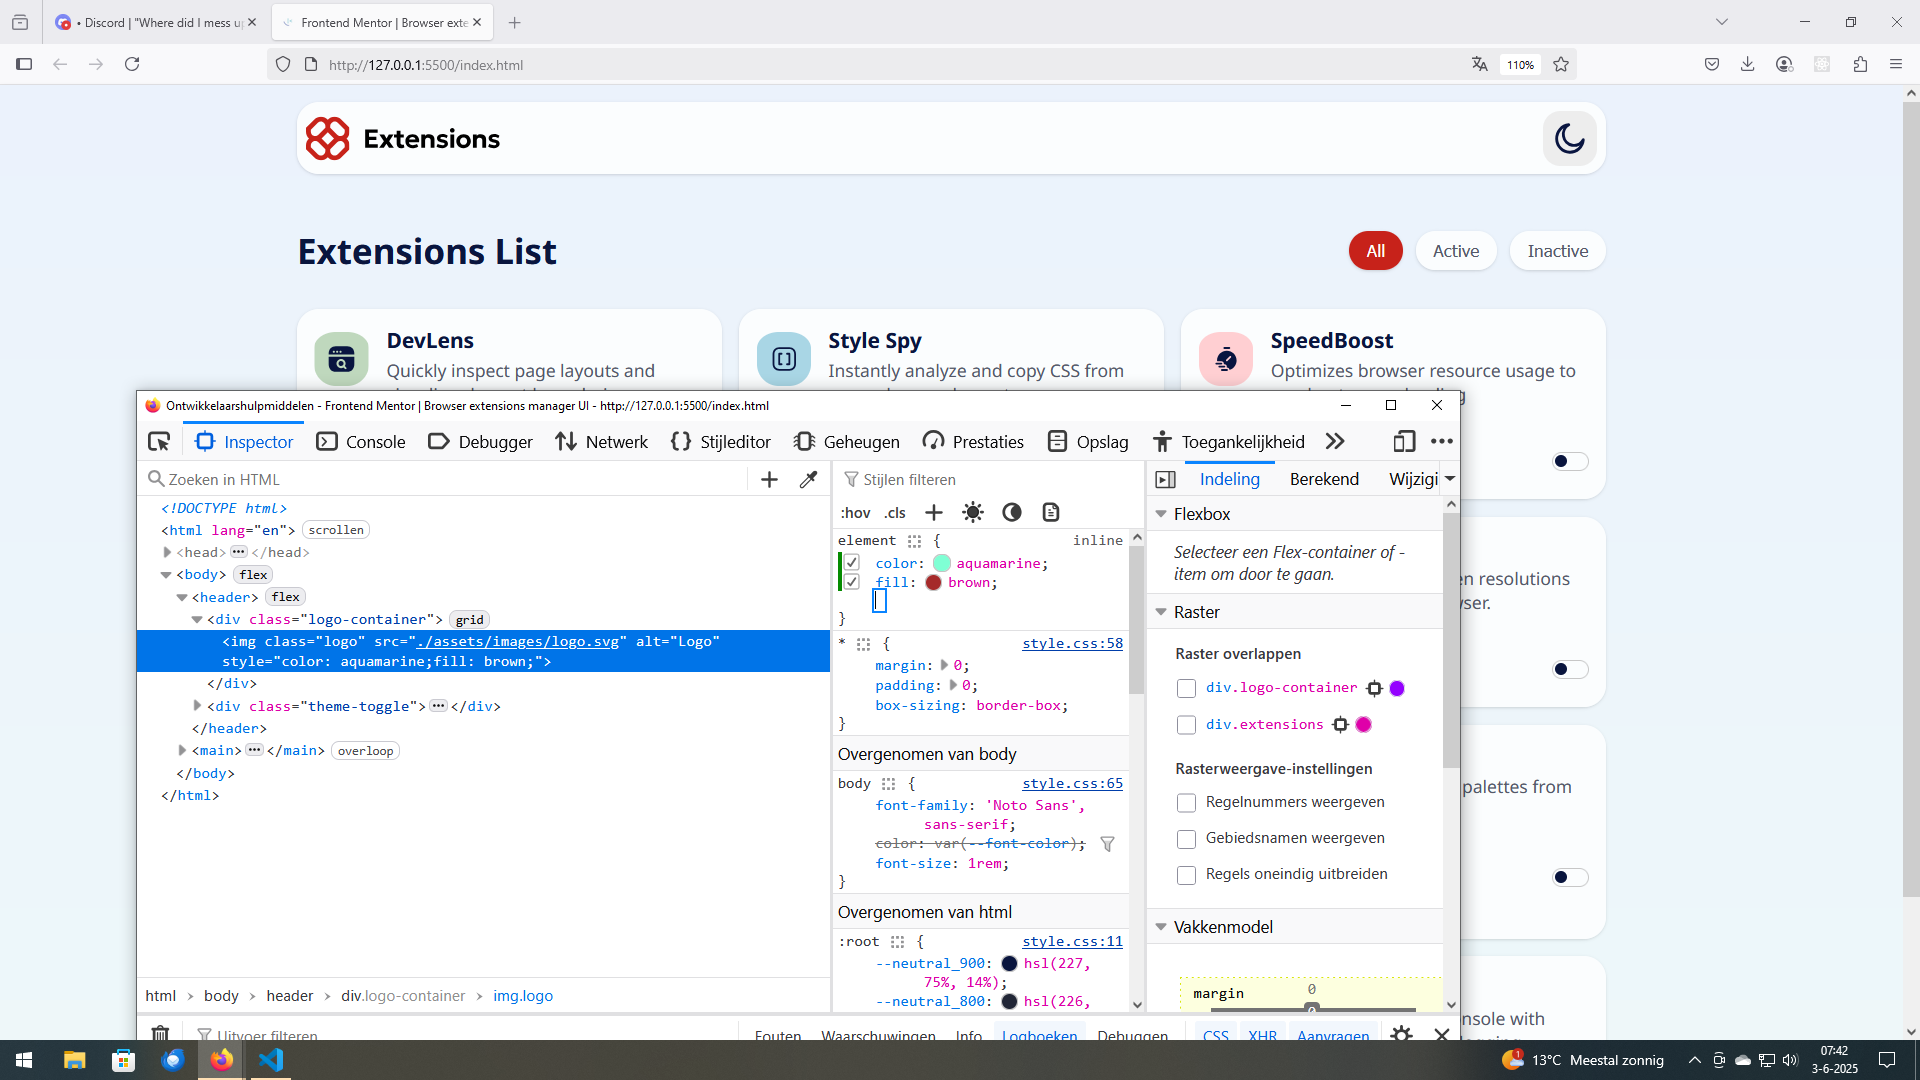The image size is (1920, 1080).
Task: Expand the theme-toggle div node
Action: click(197, 706)
